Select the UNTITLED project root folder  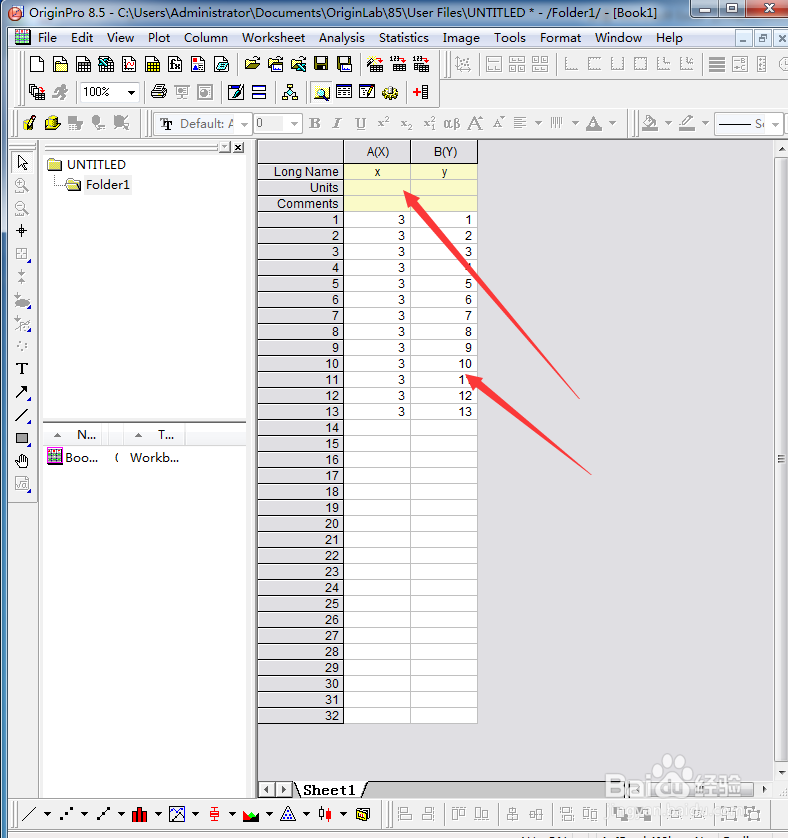pyautogui.click(x=96, y=165)
